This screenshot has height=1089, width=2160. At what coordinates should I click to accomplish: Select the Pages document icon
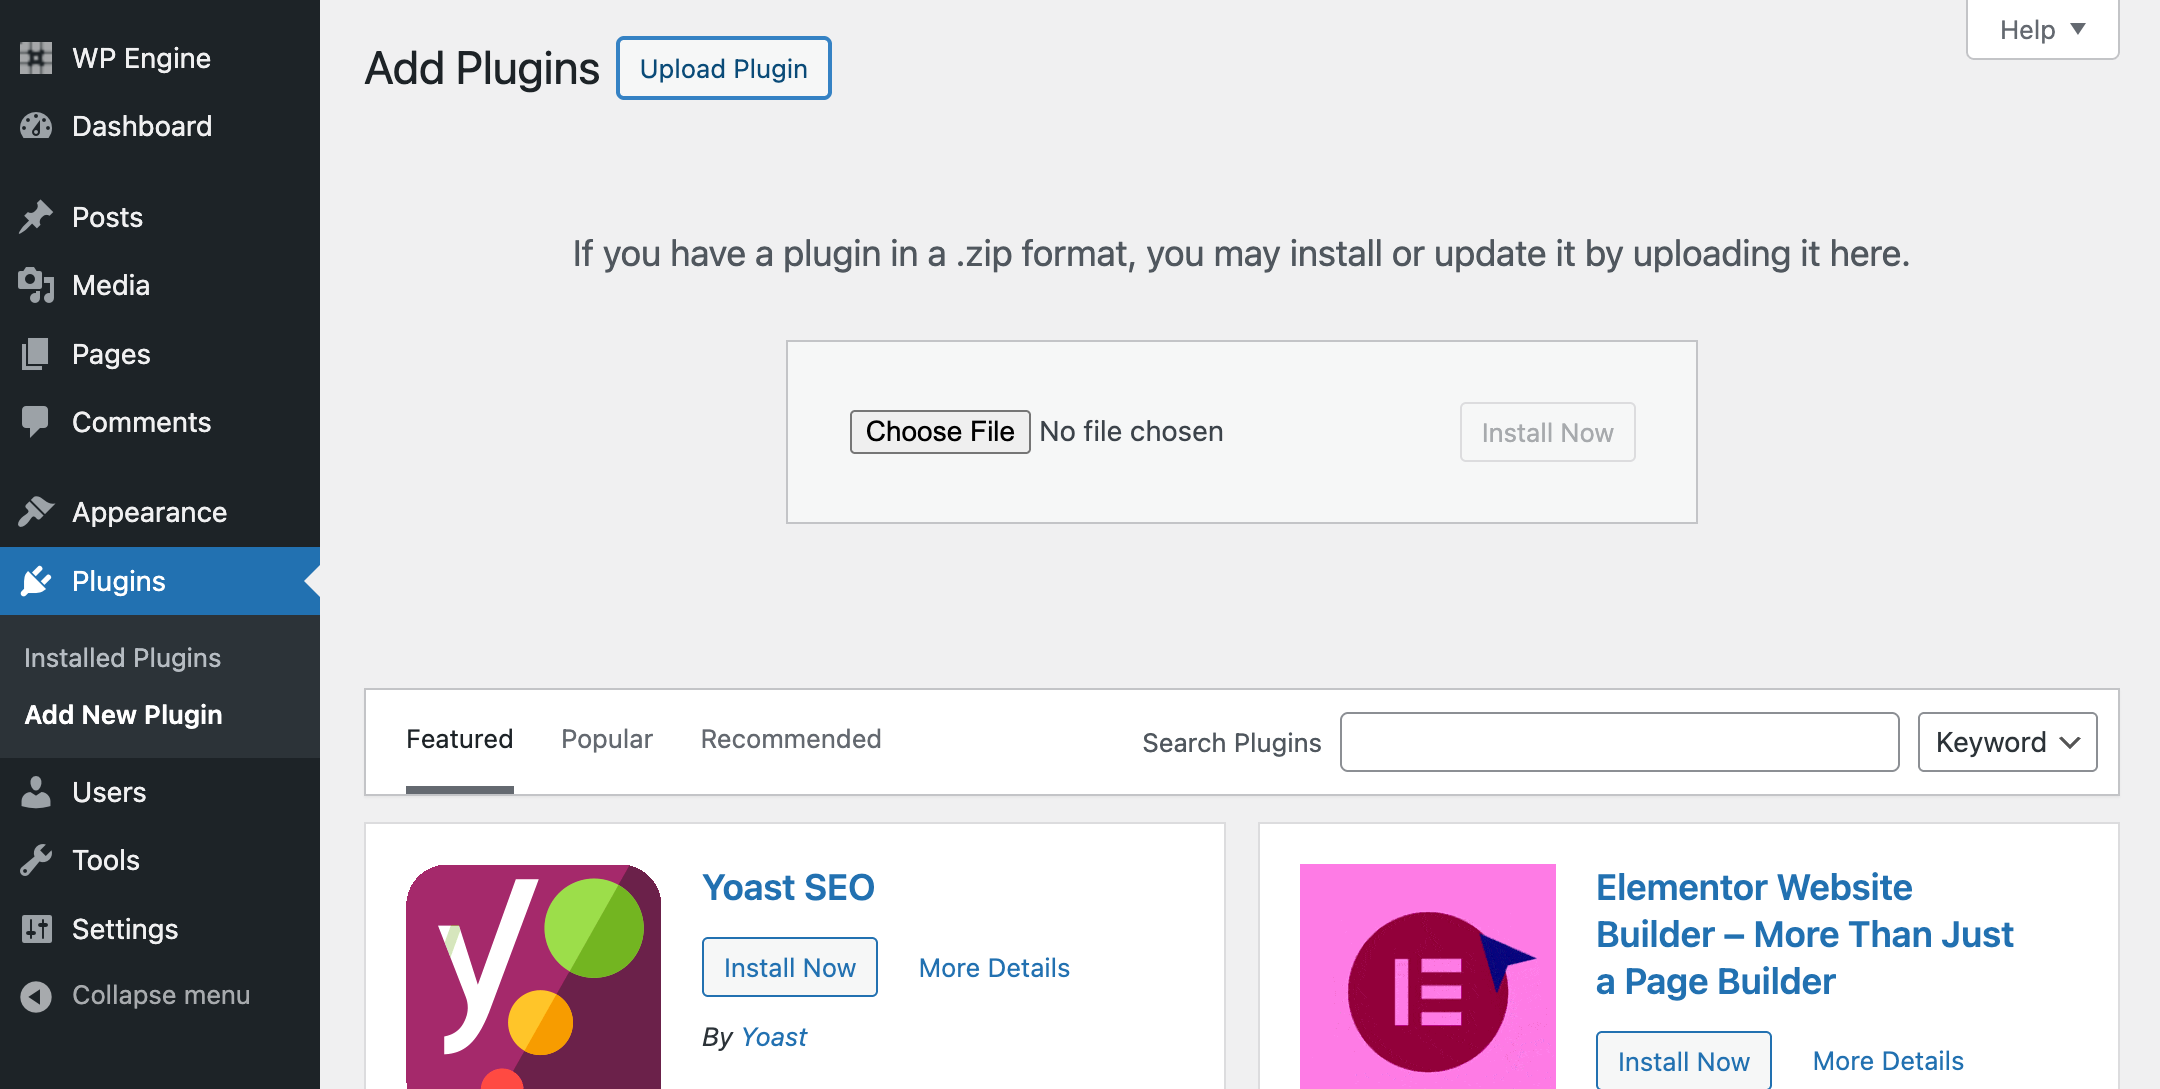(x=36, y=353)
